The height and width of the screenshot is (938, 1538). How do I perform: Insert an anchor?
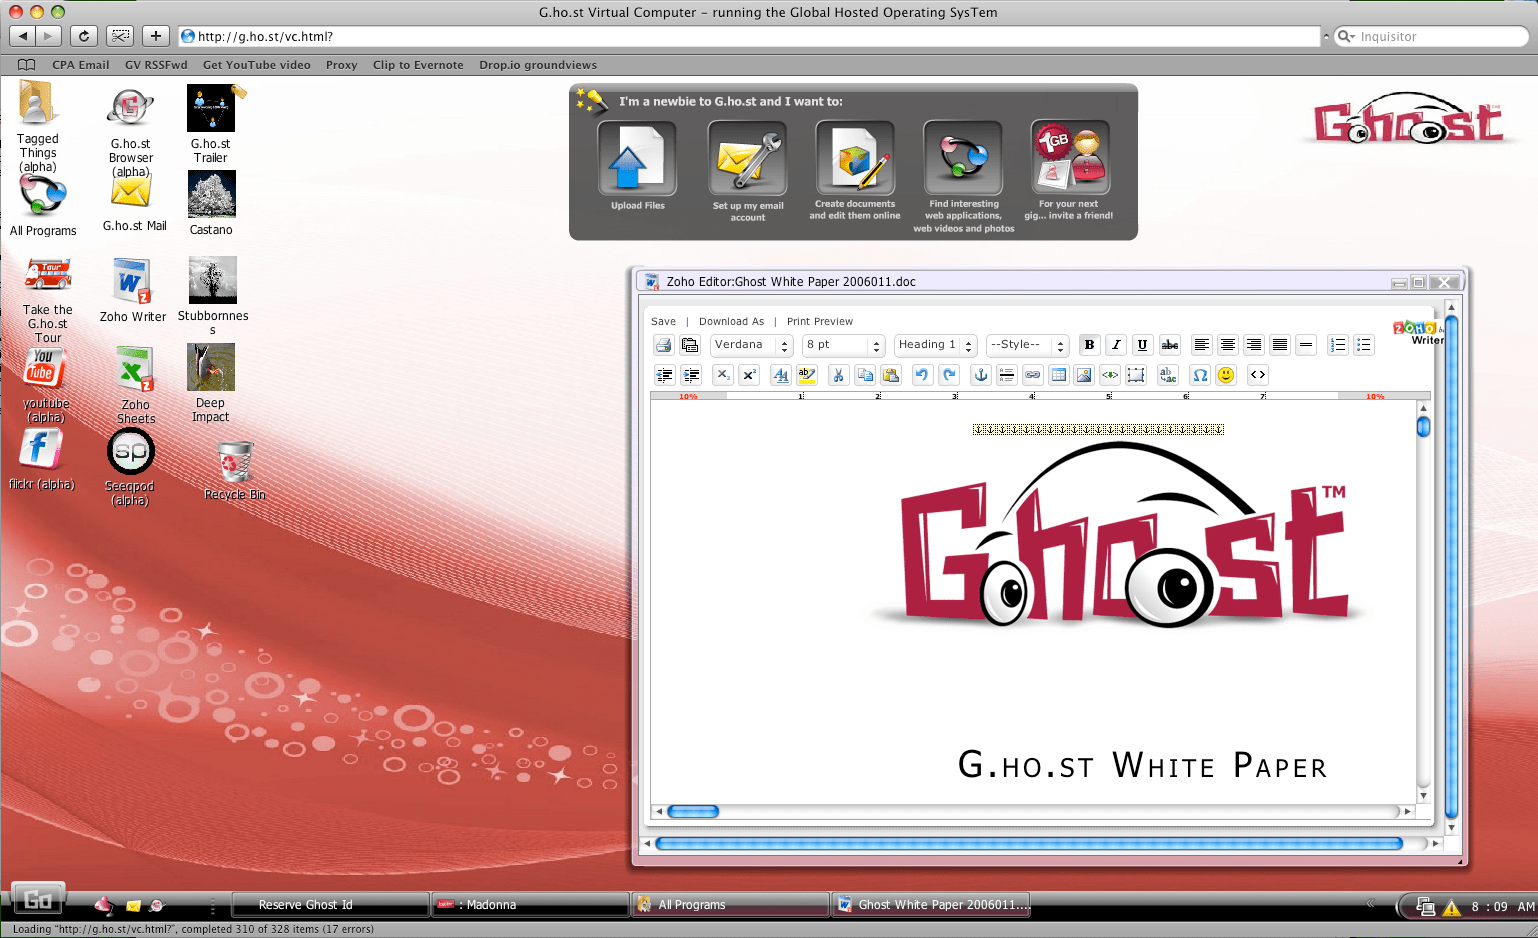click(x=981, y=375)
